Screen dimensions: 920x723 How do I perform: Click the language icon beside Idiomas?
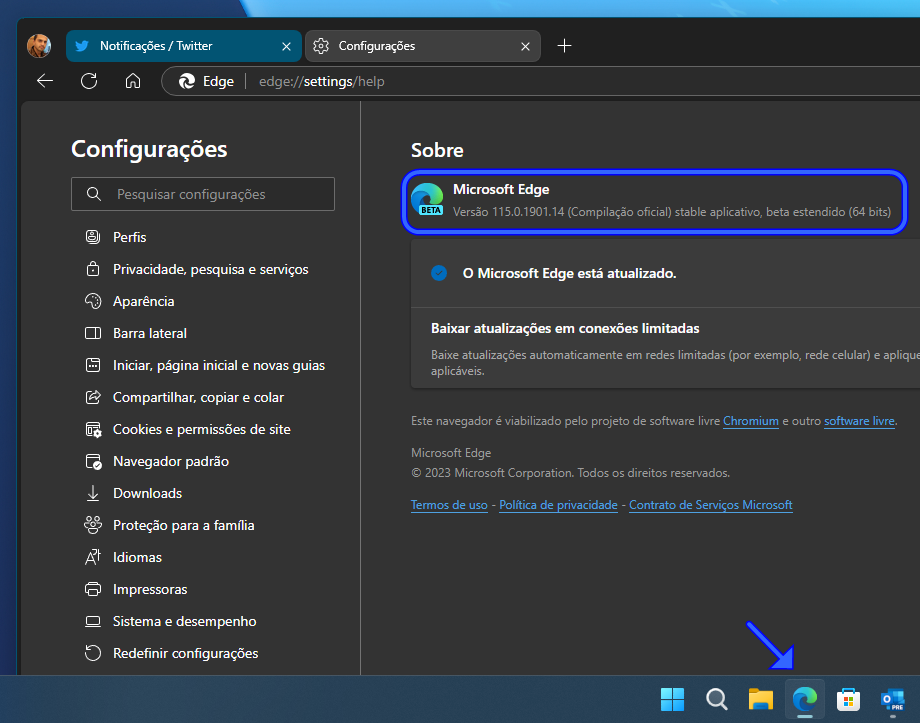click(x=93, y=557)
